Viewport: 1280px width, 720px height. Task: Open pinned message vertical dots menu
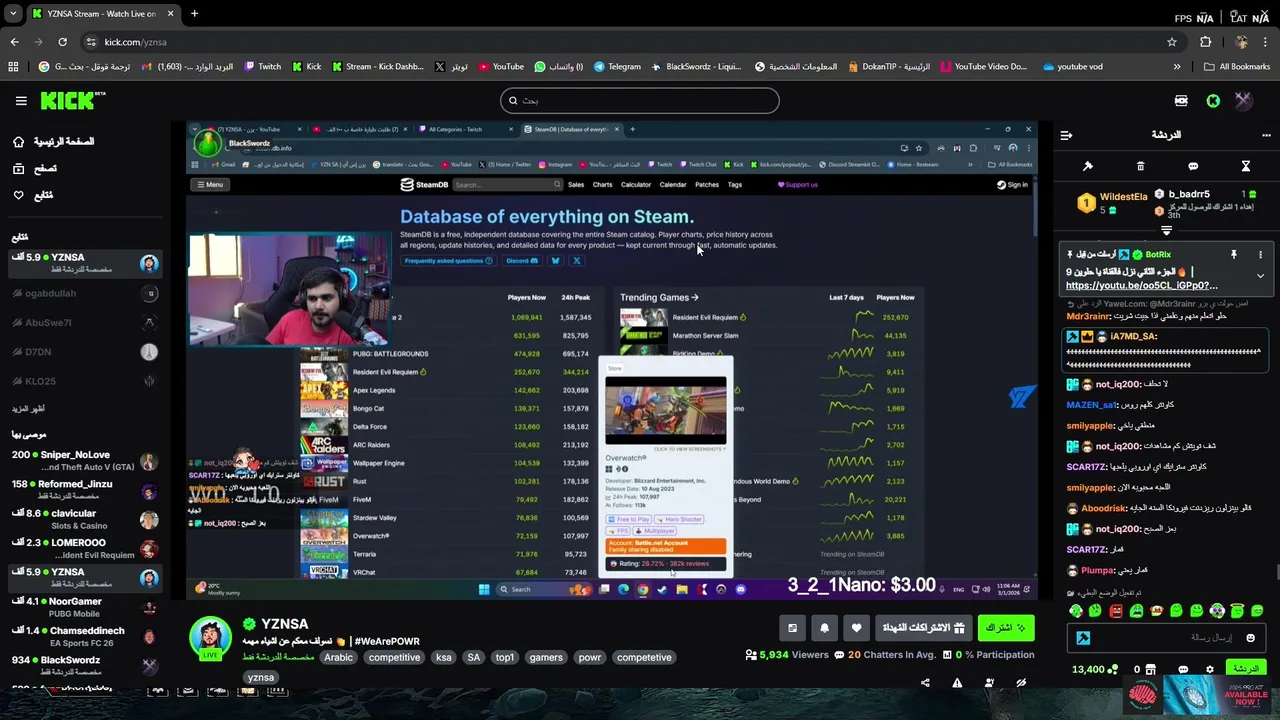tap(1260, 255)
